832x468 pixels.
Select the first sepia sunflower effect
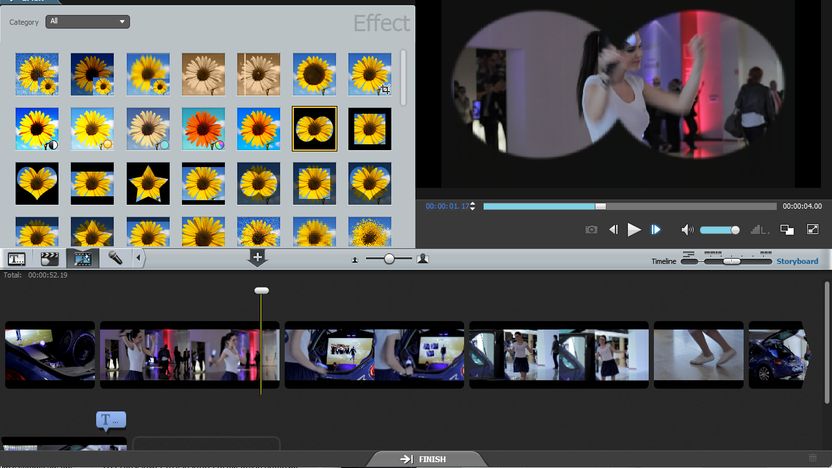pyautogui.click(x=203, y=74)
